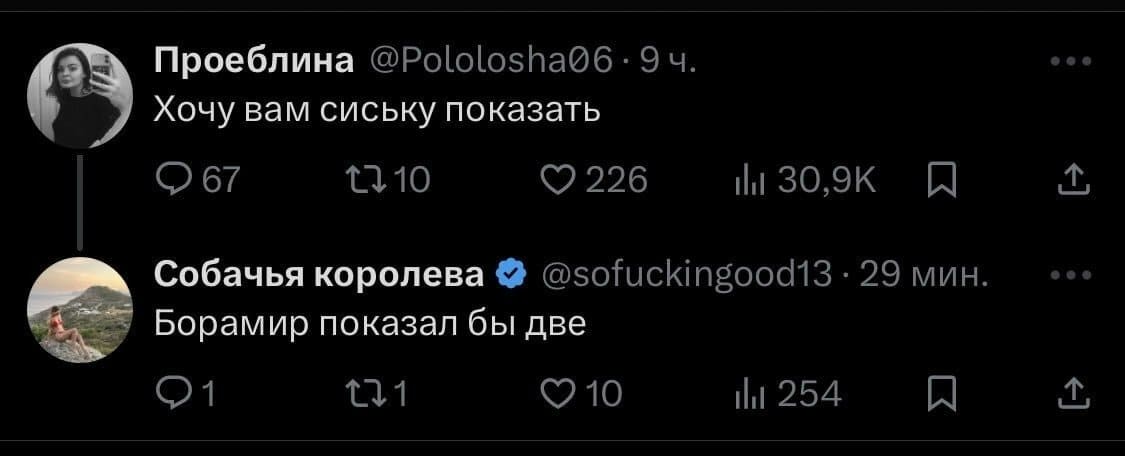Open more options on the second tweet
Image resolution: width=1125 pixels, height=456 pixels.
(x=1073, y=275)
